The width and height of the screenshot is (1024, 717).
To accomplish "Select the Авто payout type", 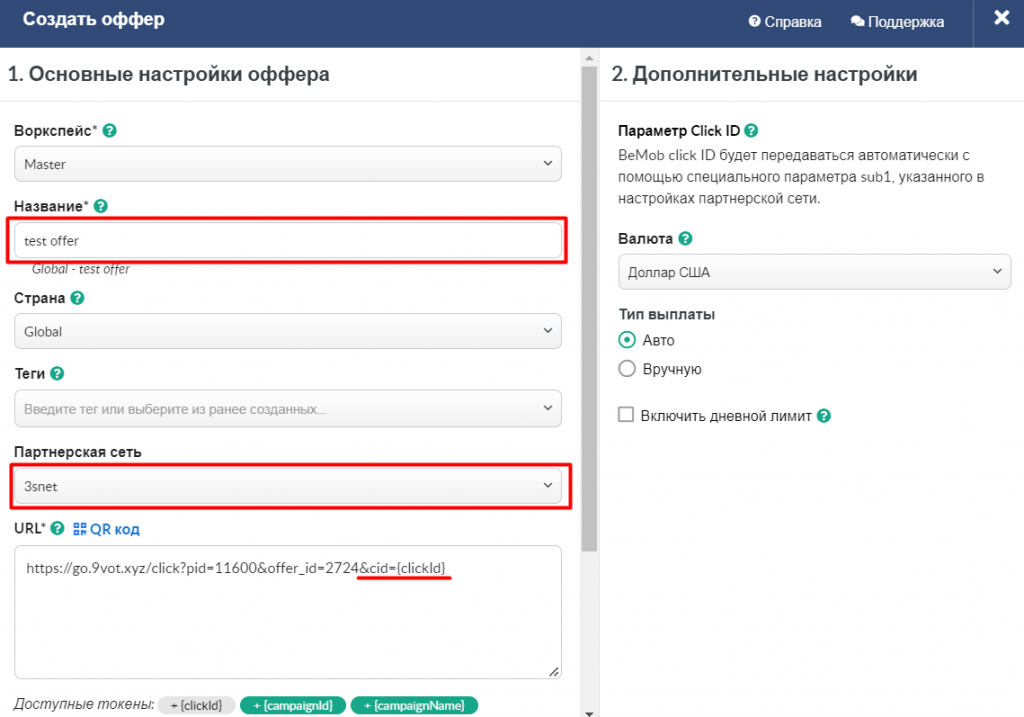I will (627, 340).
